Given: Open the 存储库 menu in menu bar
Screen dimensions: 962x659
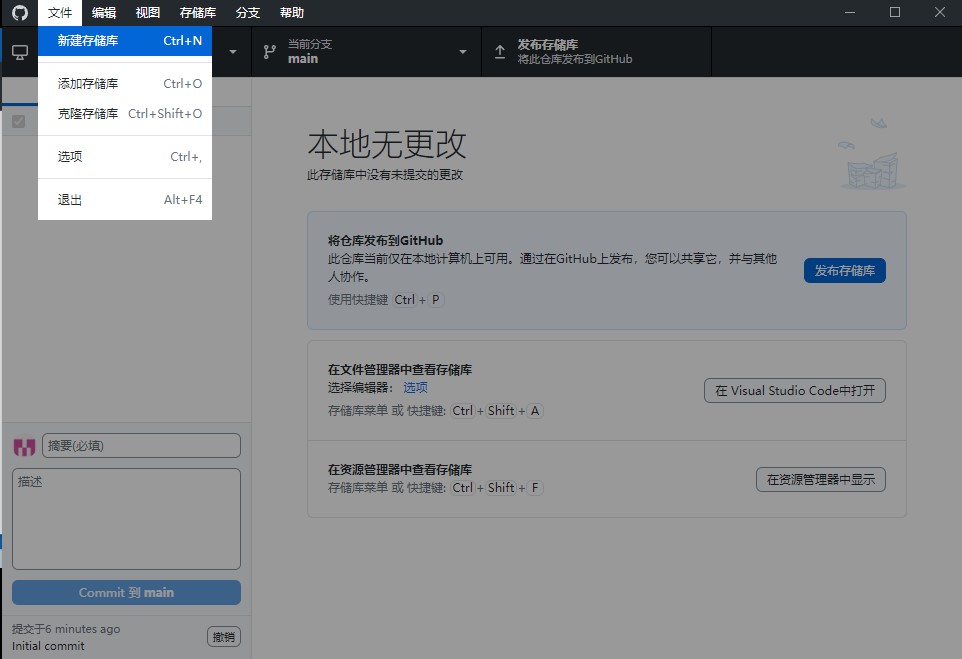Looking at the screenshot, I should 198,13.
